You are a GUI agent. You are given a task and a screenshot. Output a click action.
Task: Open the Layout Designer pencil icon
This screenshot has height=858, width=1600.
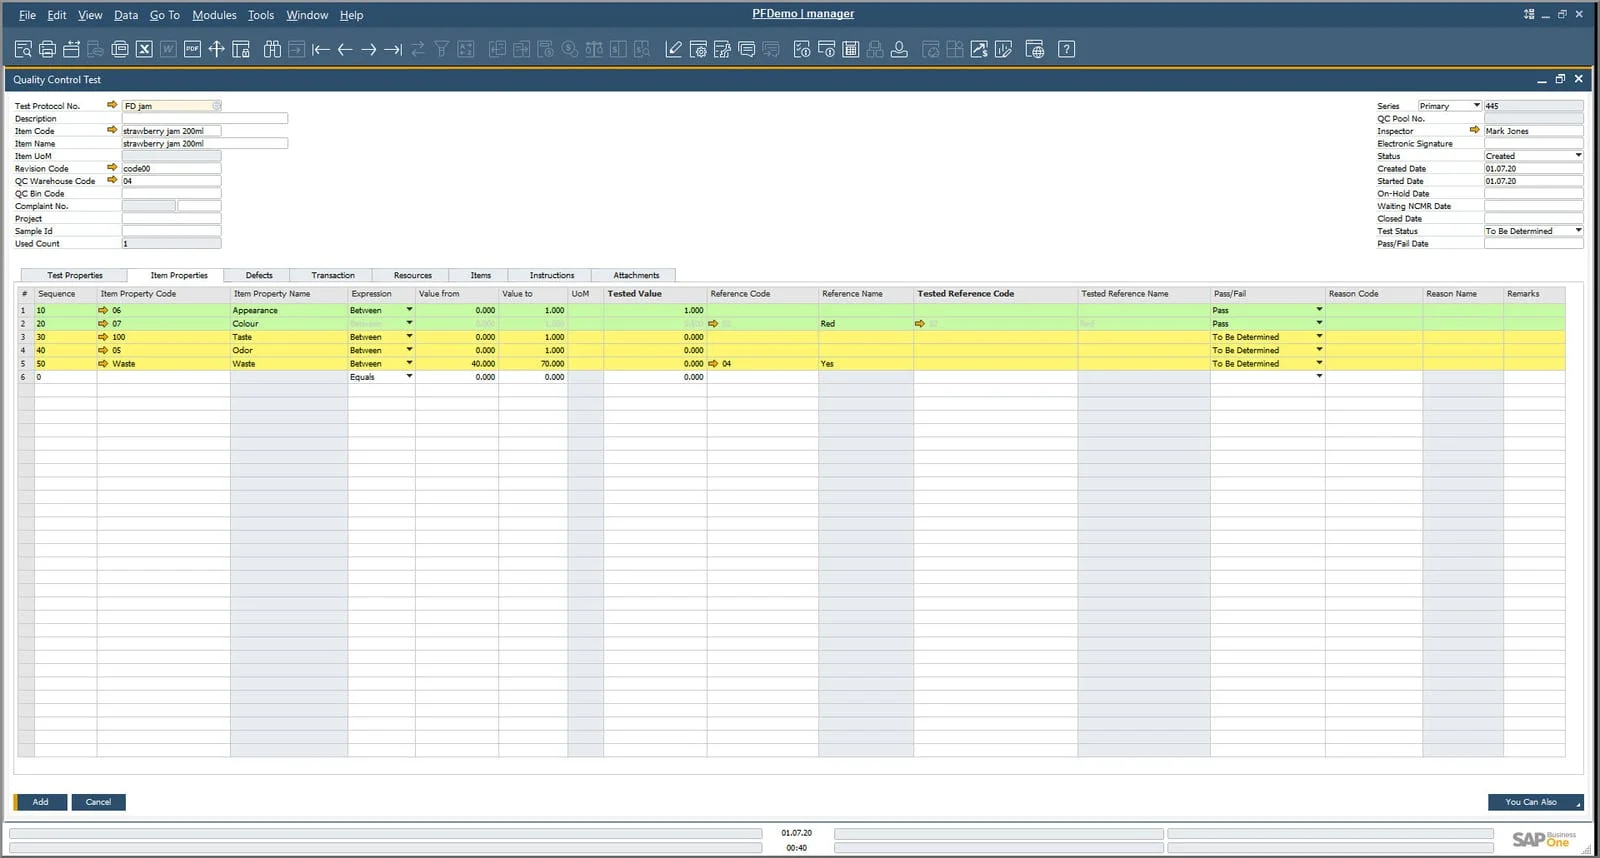pos(674,49)
